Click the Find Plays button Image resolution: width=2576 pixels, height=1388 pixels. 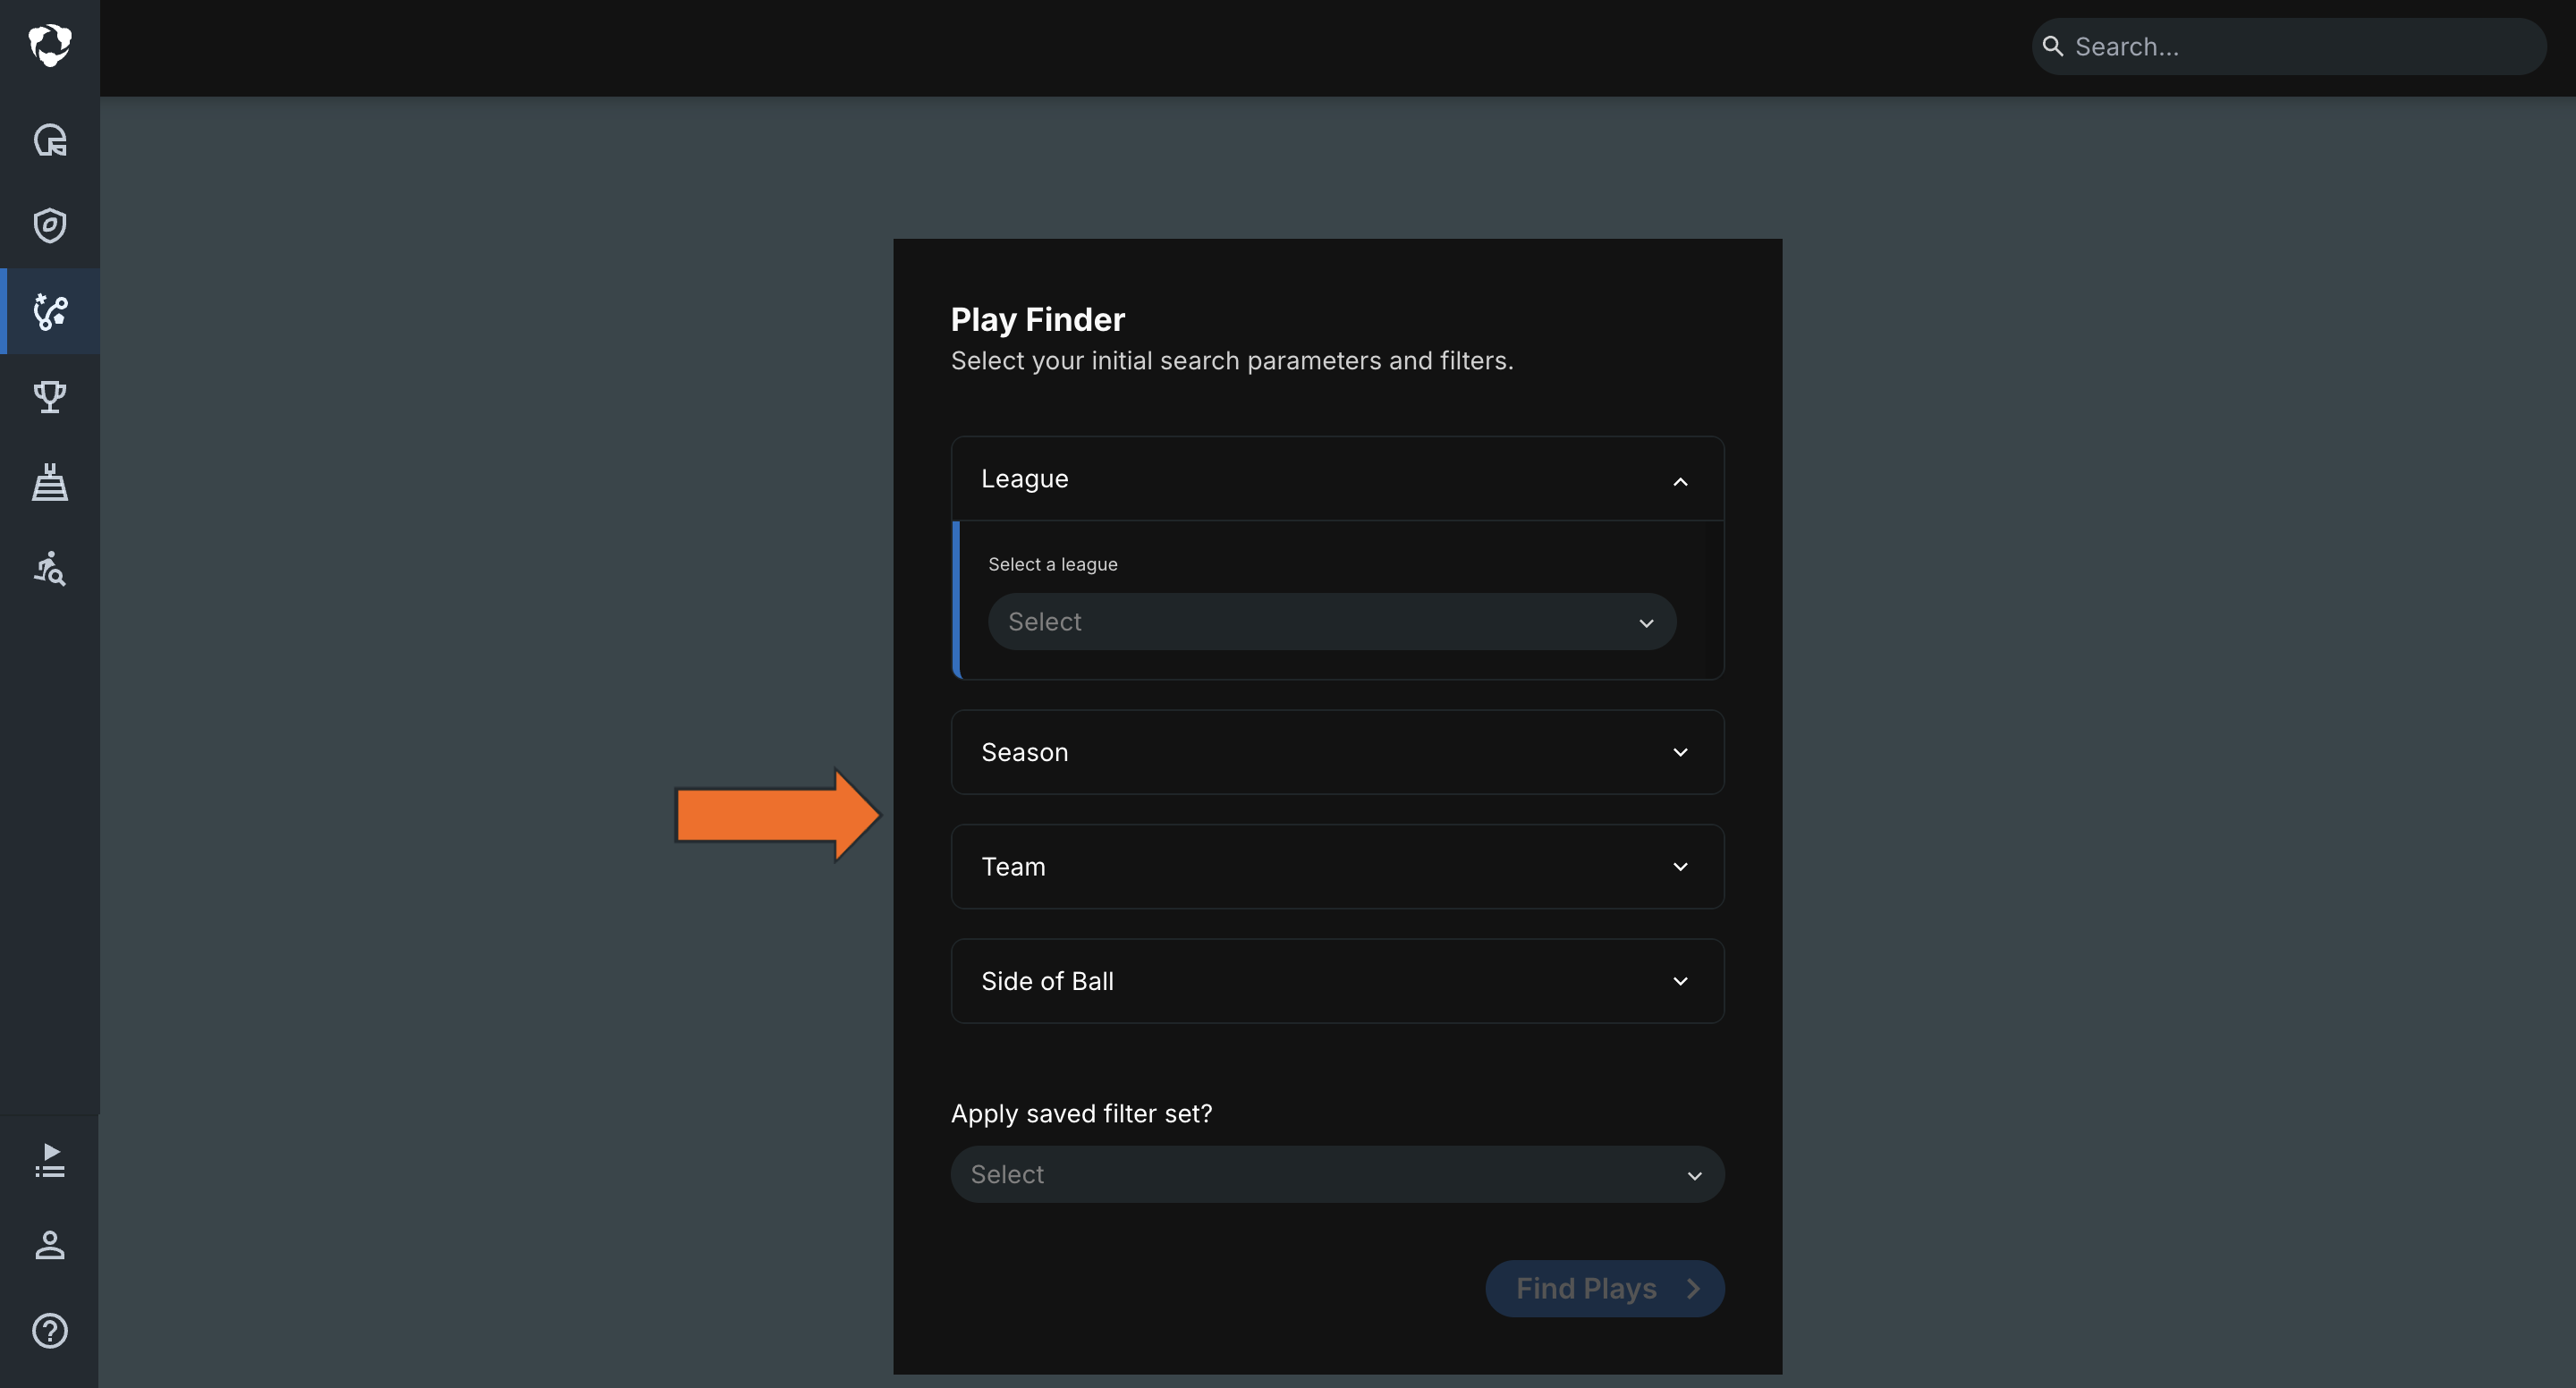1605,1289
